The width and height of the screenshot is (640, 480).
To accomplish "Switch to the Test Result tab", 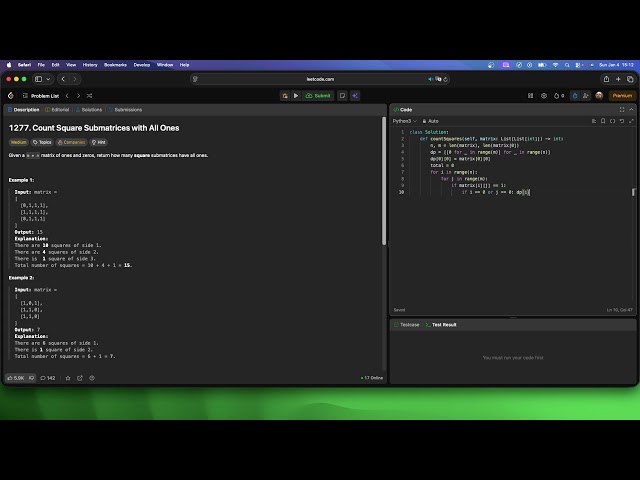I will coord(441,325).
